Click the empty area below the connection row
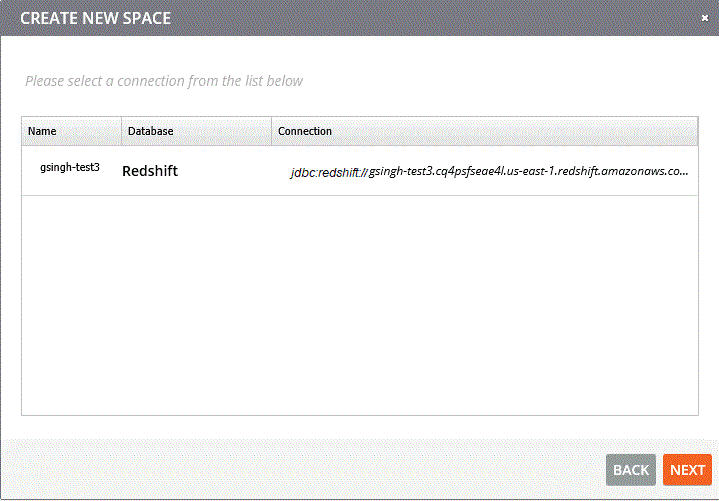This screenshot has width=719, height=501. [x=360, y=300]
